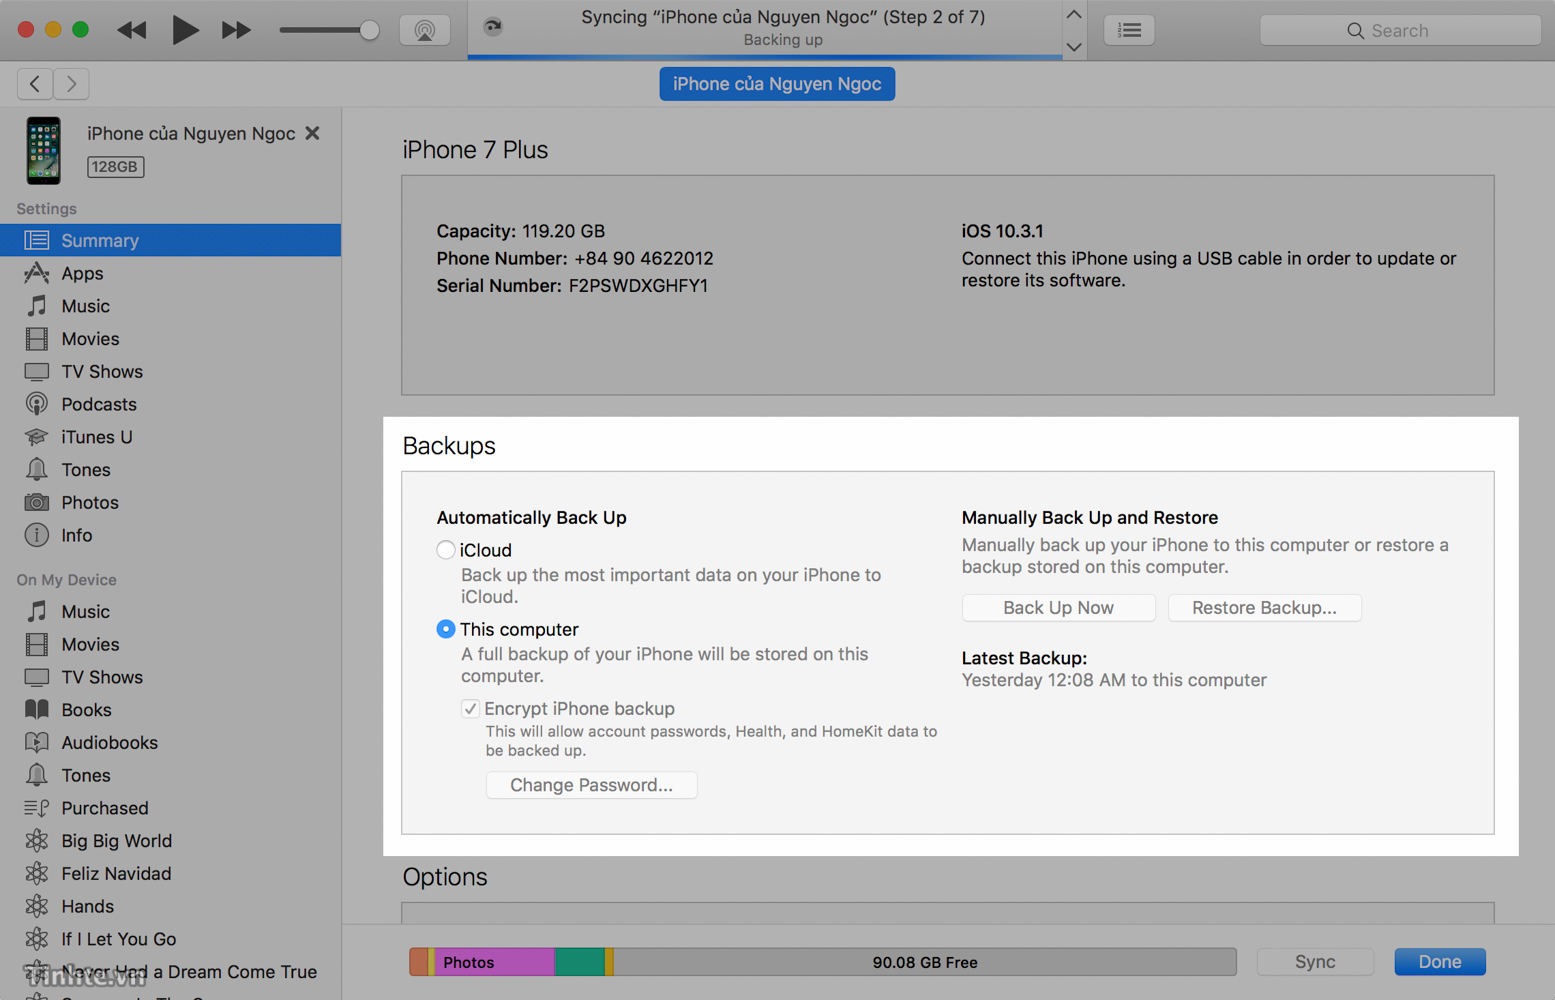Open the Up Next list button

(1130, 30)
